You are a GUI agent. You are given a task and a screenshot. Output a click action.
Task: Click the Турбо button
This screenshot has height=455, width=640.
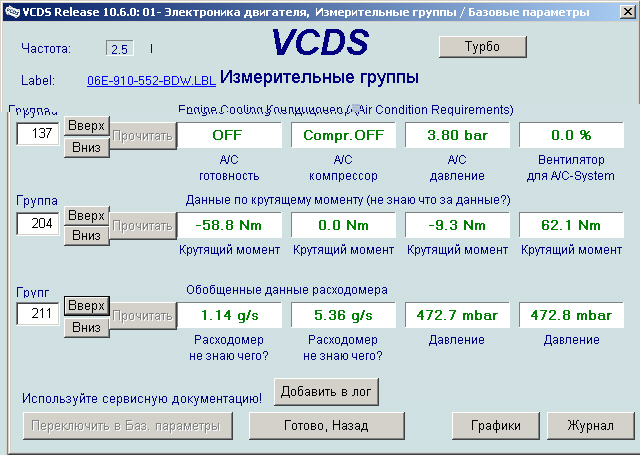[482, 47]
